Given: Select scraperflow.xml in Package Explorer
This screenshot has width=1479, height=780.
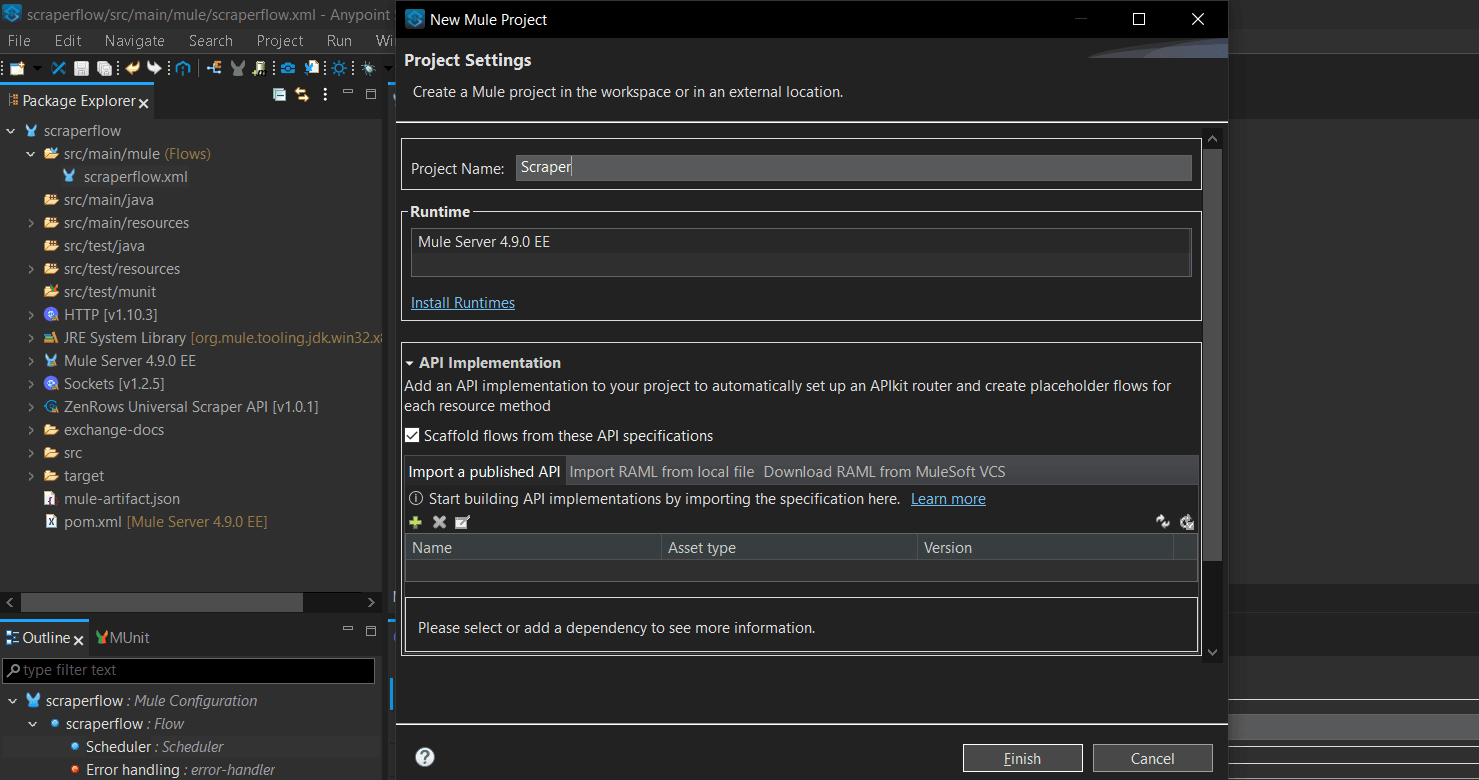Looking at the screenshot, I should pyautogui.click(x=135, y=177).
